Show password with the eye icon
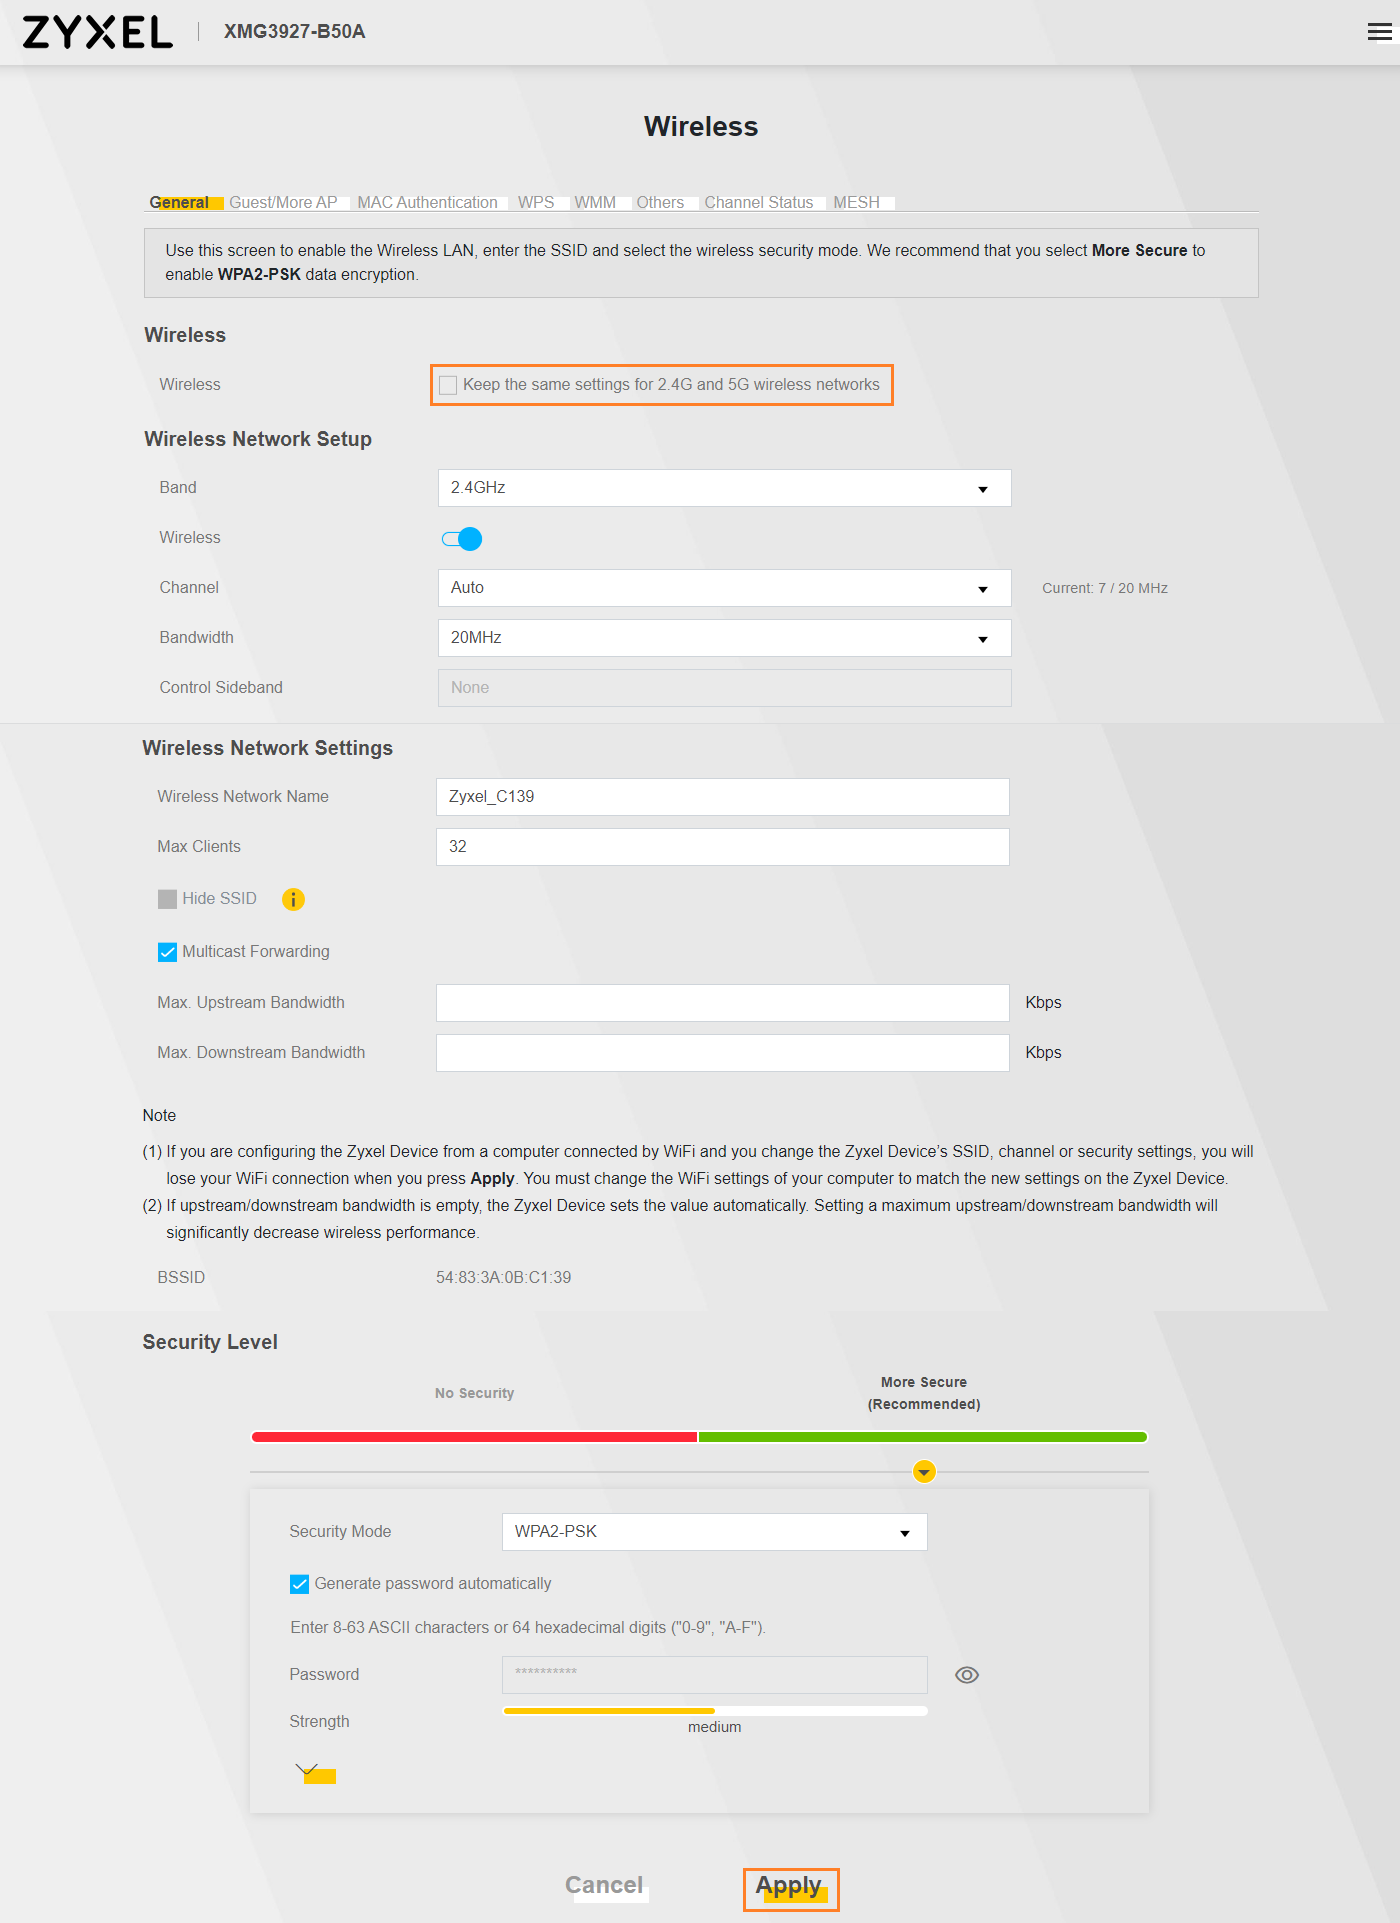The height and width of the screenshot is (1923, 1400). [966, 1675]
